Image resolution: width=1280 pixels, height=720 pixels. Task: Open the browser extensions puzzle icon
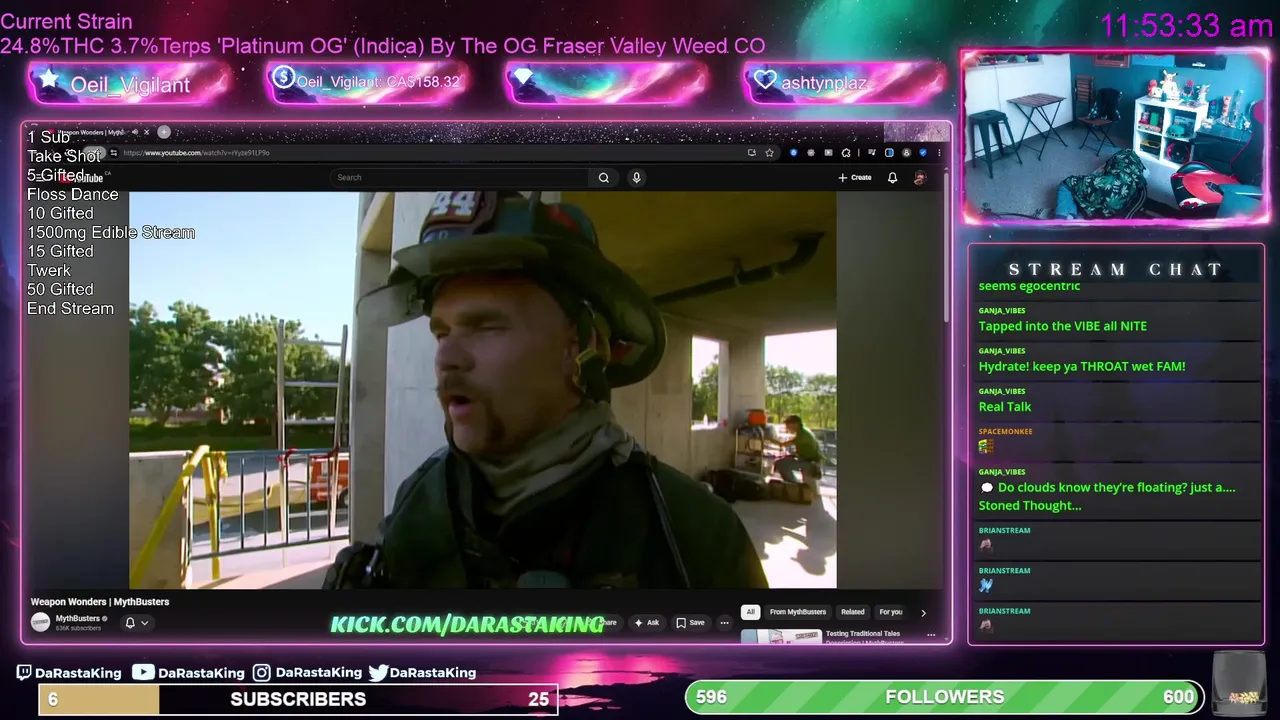[x=846, y=153]
